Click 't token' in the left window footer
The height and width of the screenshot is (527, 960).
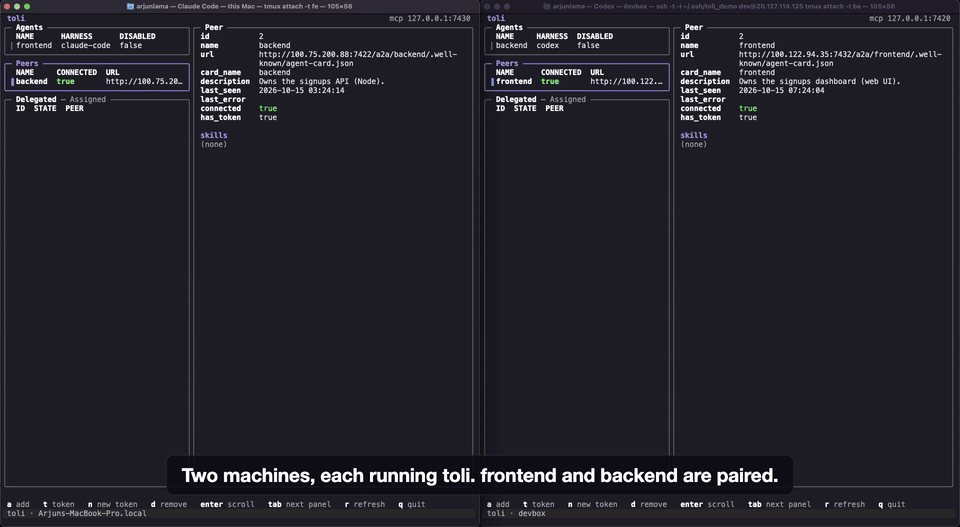pos(59,504)
